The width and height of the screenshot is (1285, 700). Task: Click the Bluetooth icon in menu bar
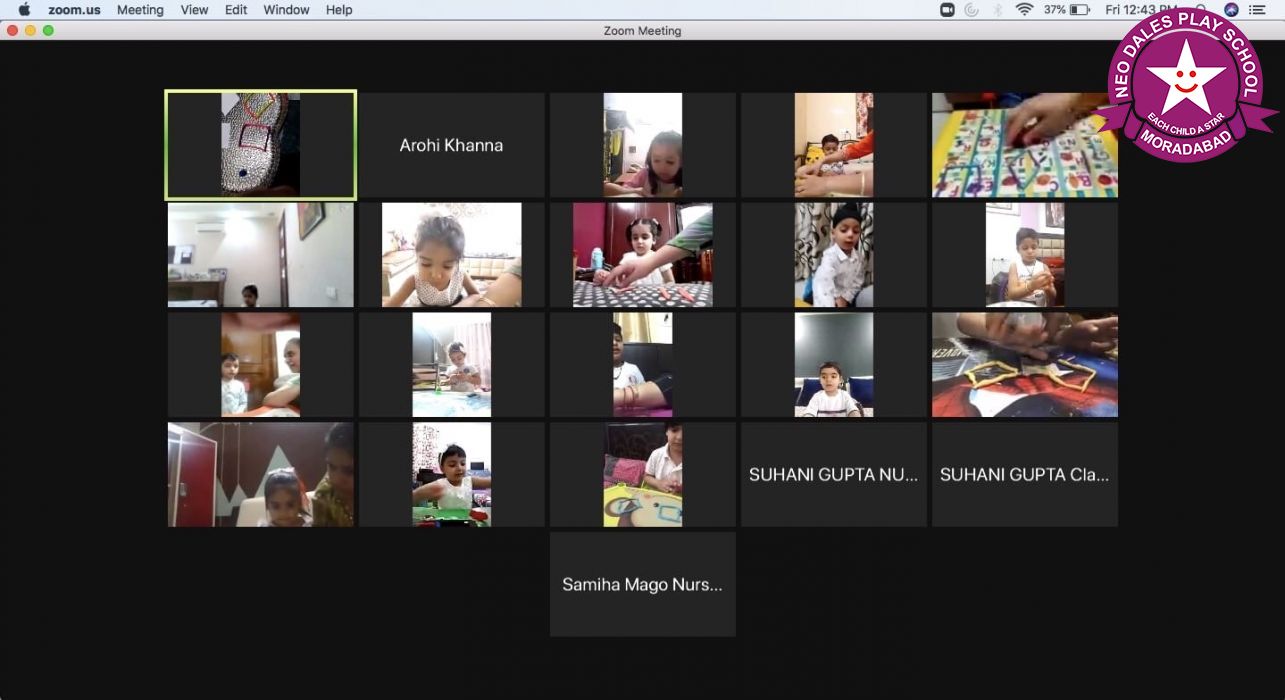coord(997,10)
